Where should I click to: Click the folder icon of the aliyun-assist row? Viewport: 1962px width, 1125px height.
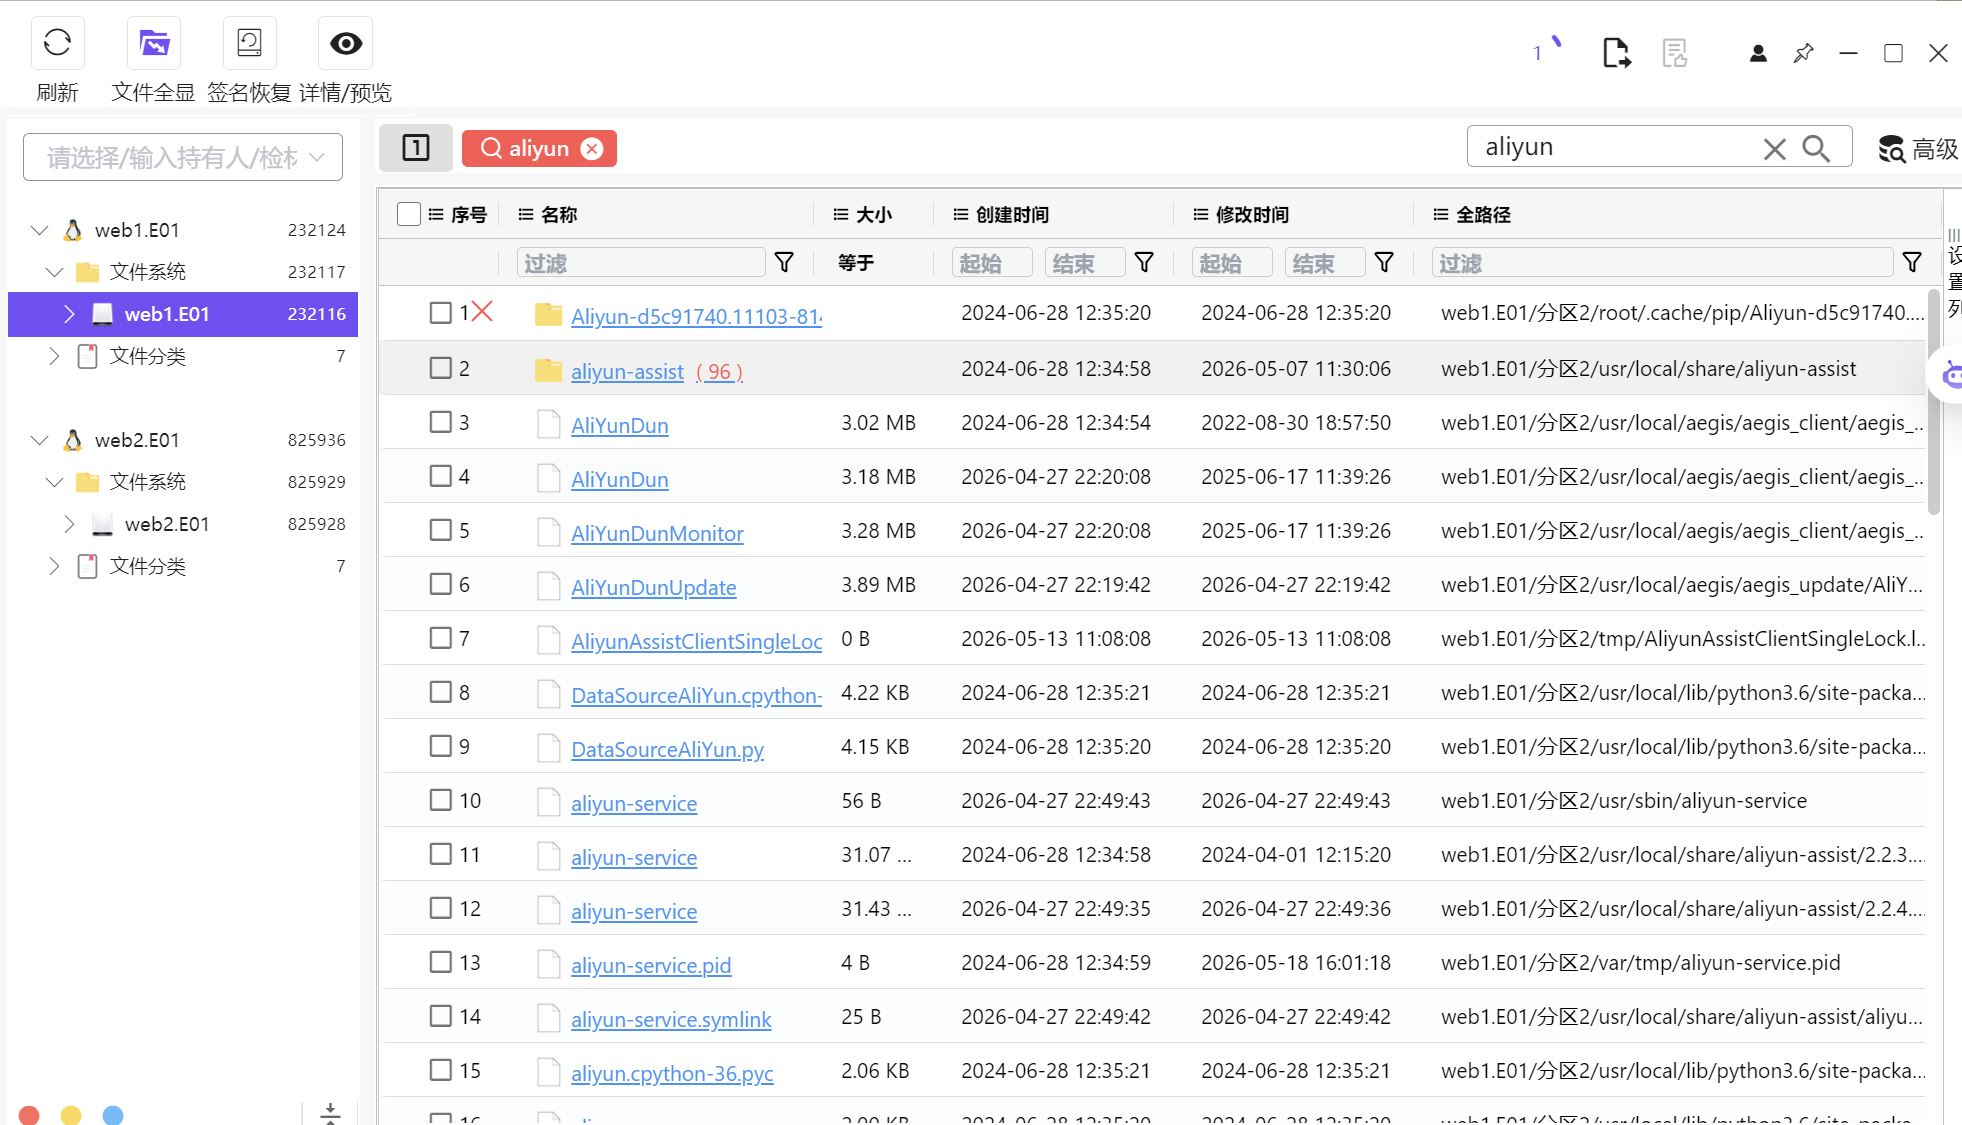point(548,370)
